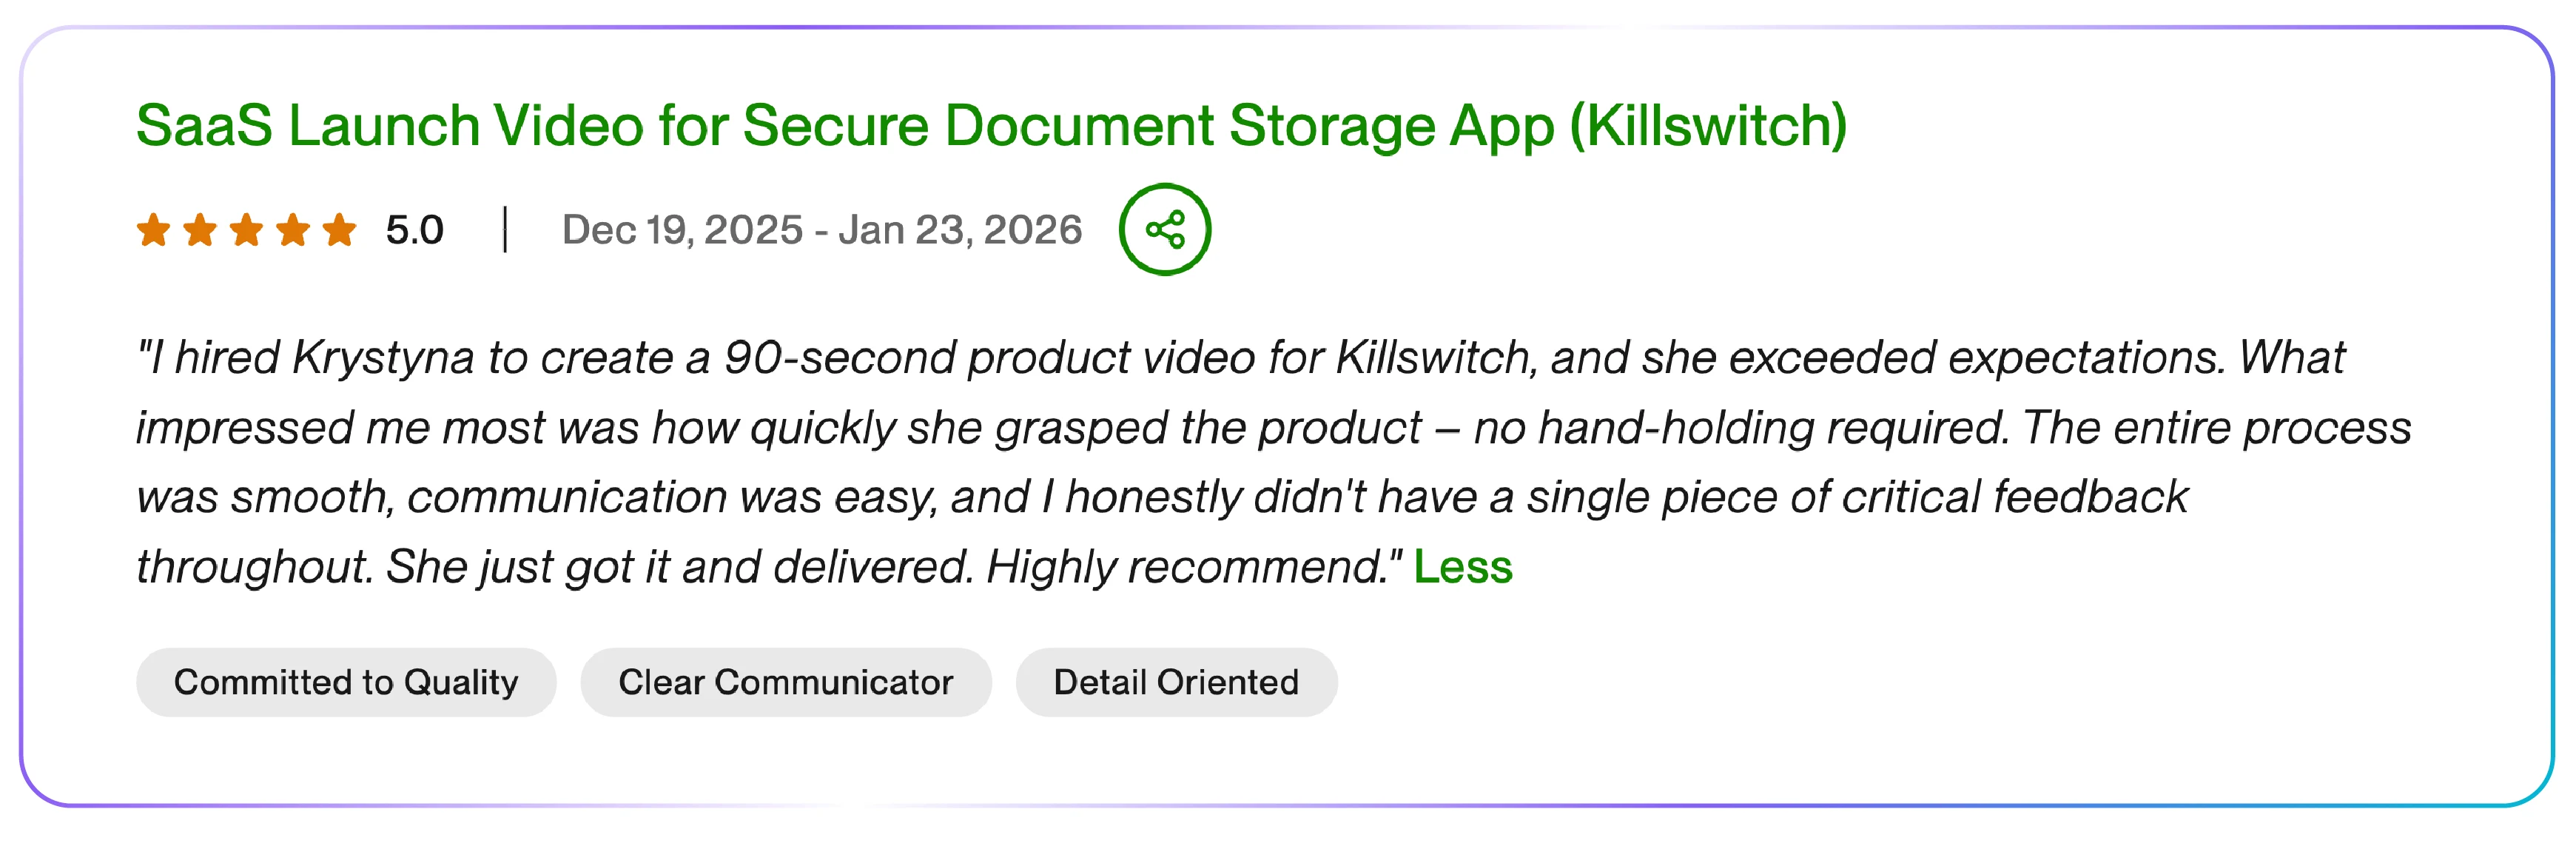Open the SaaS Launch Video job title link
Viewport: 2576px width, 849px height.
pos(990,126)
